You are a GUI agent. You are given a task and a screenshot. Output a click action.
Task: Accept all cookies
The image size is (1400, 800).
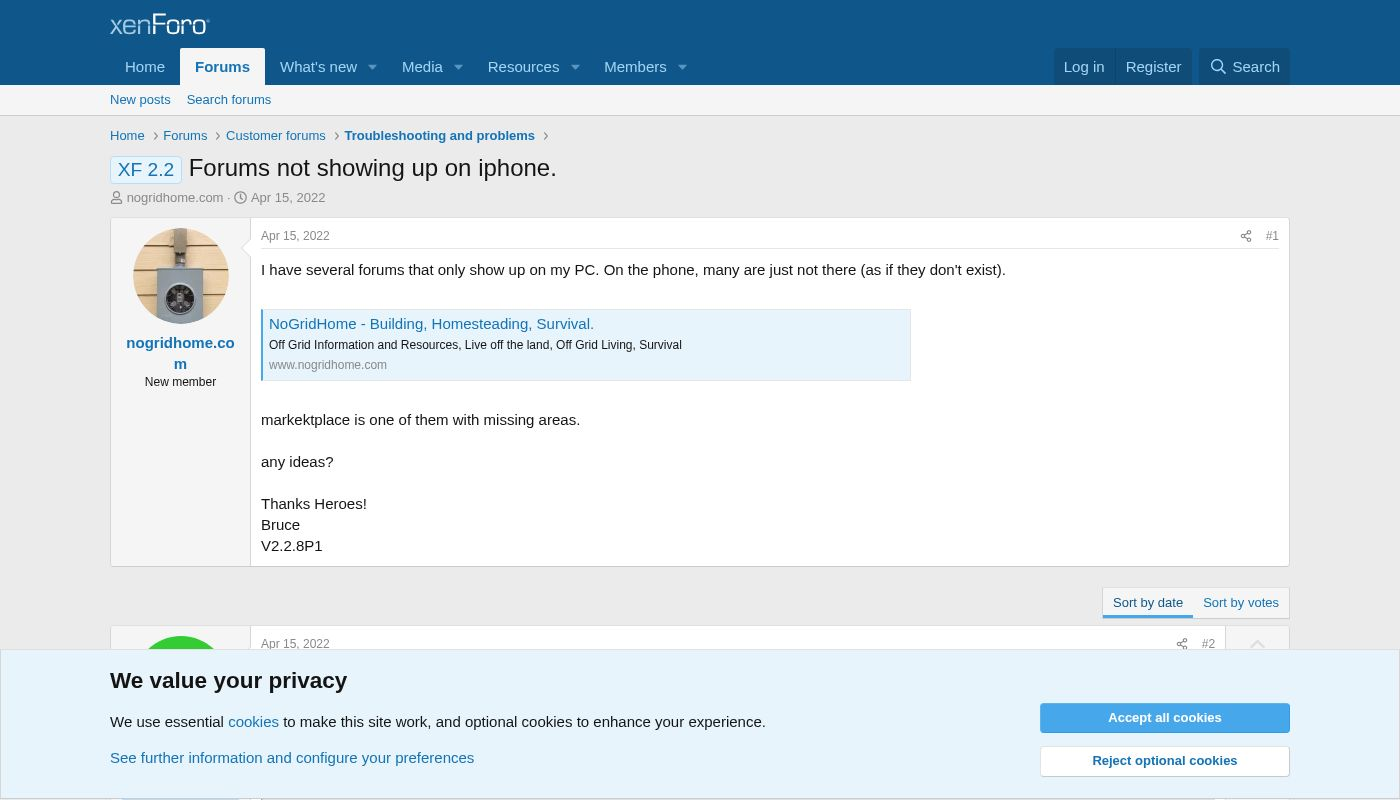click(x=1164, y=718)
